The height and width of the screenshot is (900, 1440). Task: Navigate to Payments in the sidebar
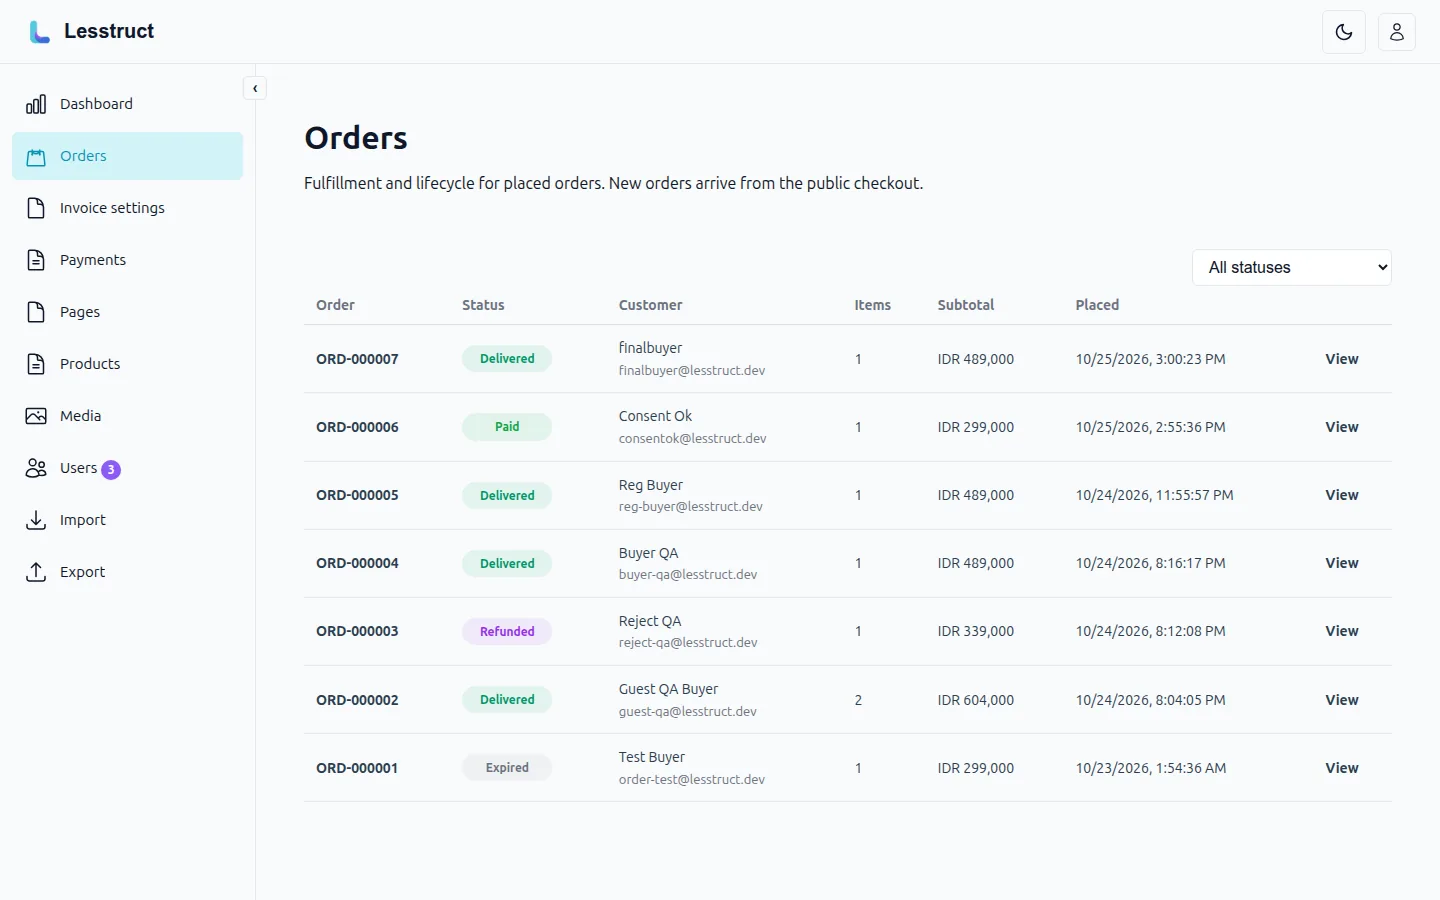(x=128, y=260)
